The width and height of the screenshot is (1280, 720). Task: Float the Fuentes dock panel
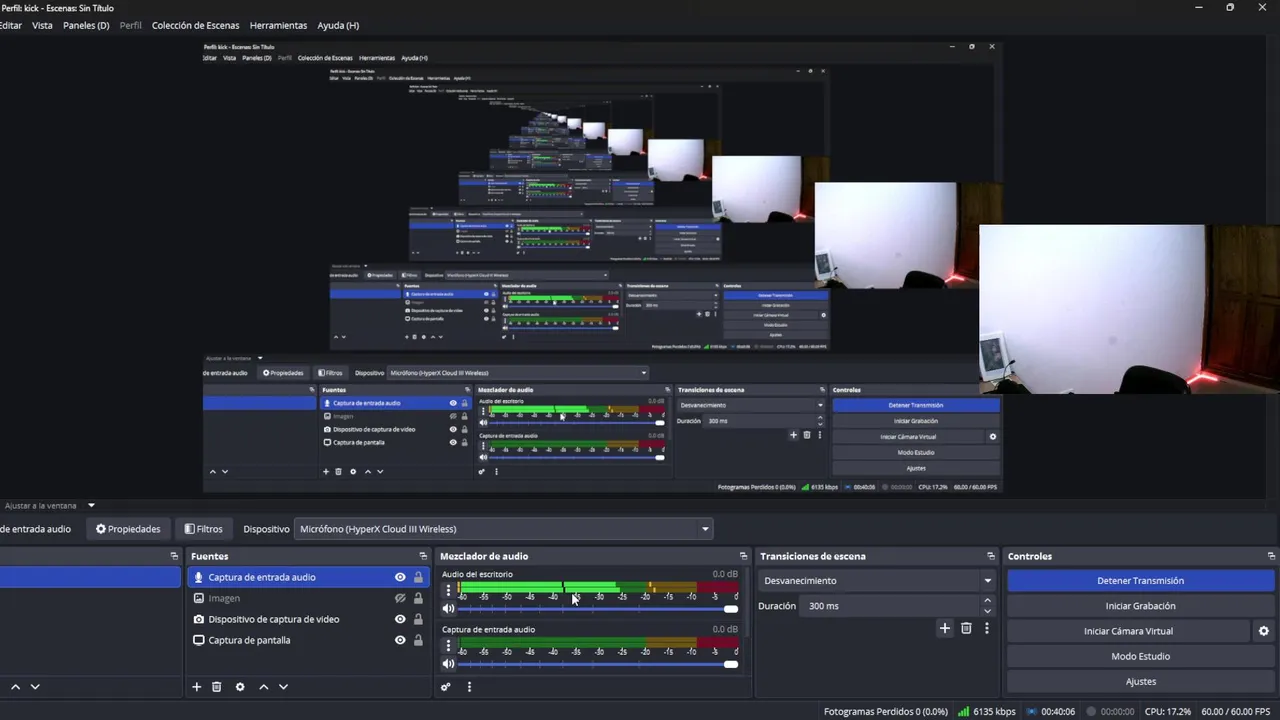point(423,556)
